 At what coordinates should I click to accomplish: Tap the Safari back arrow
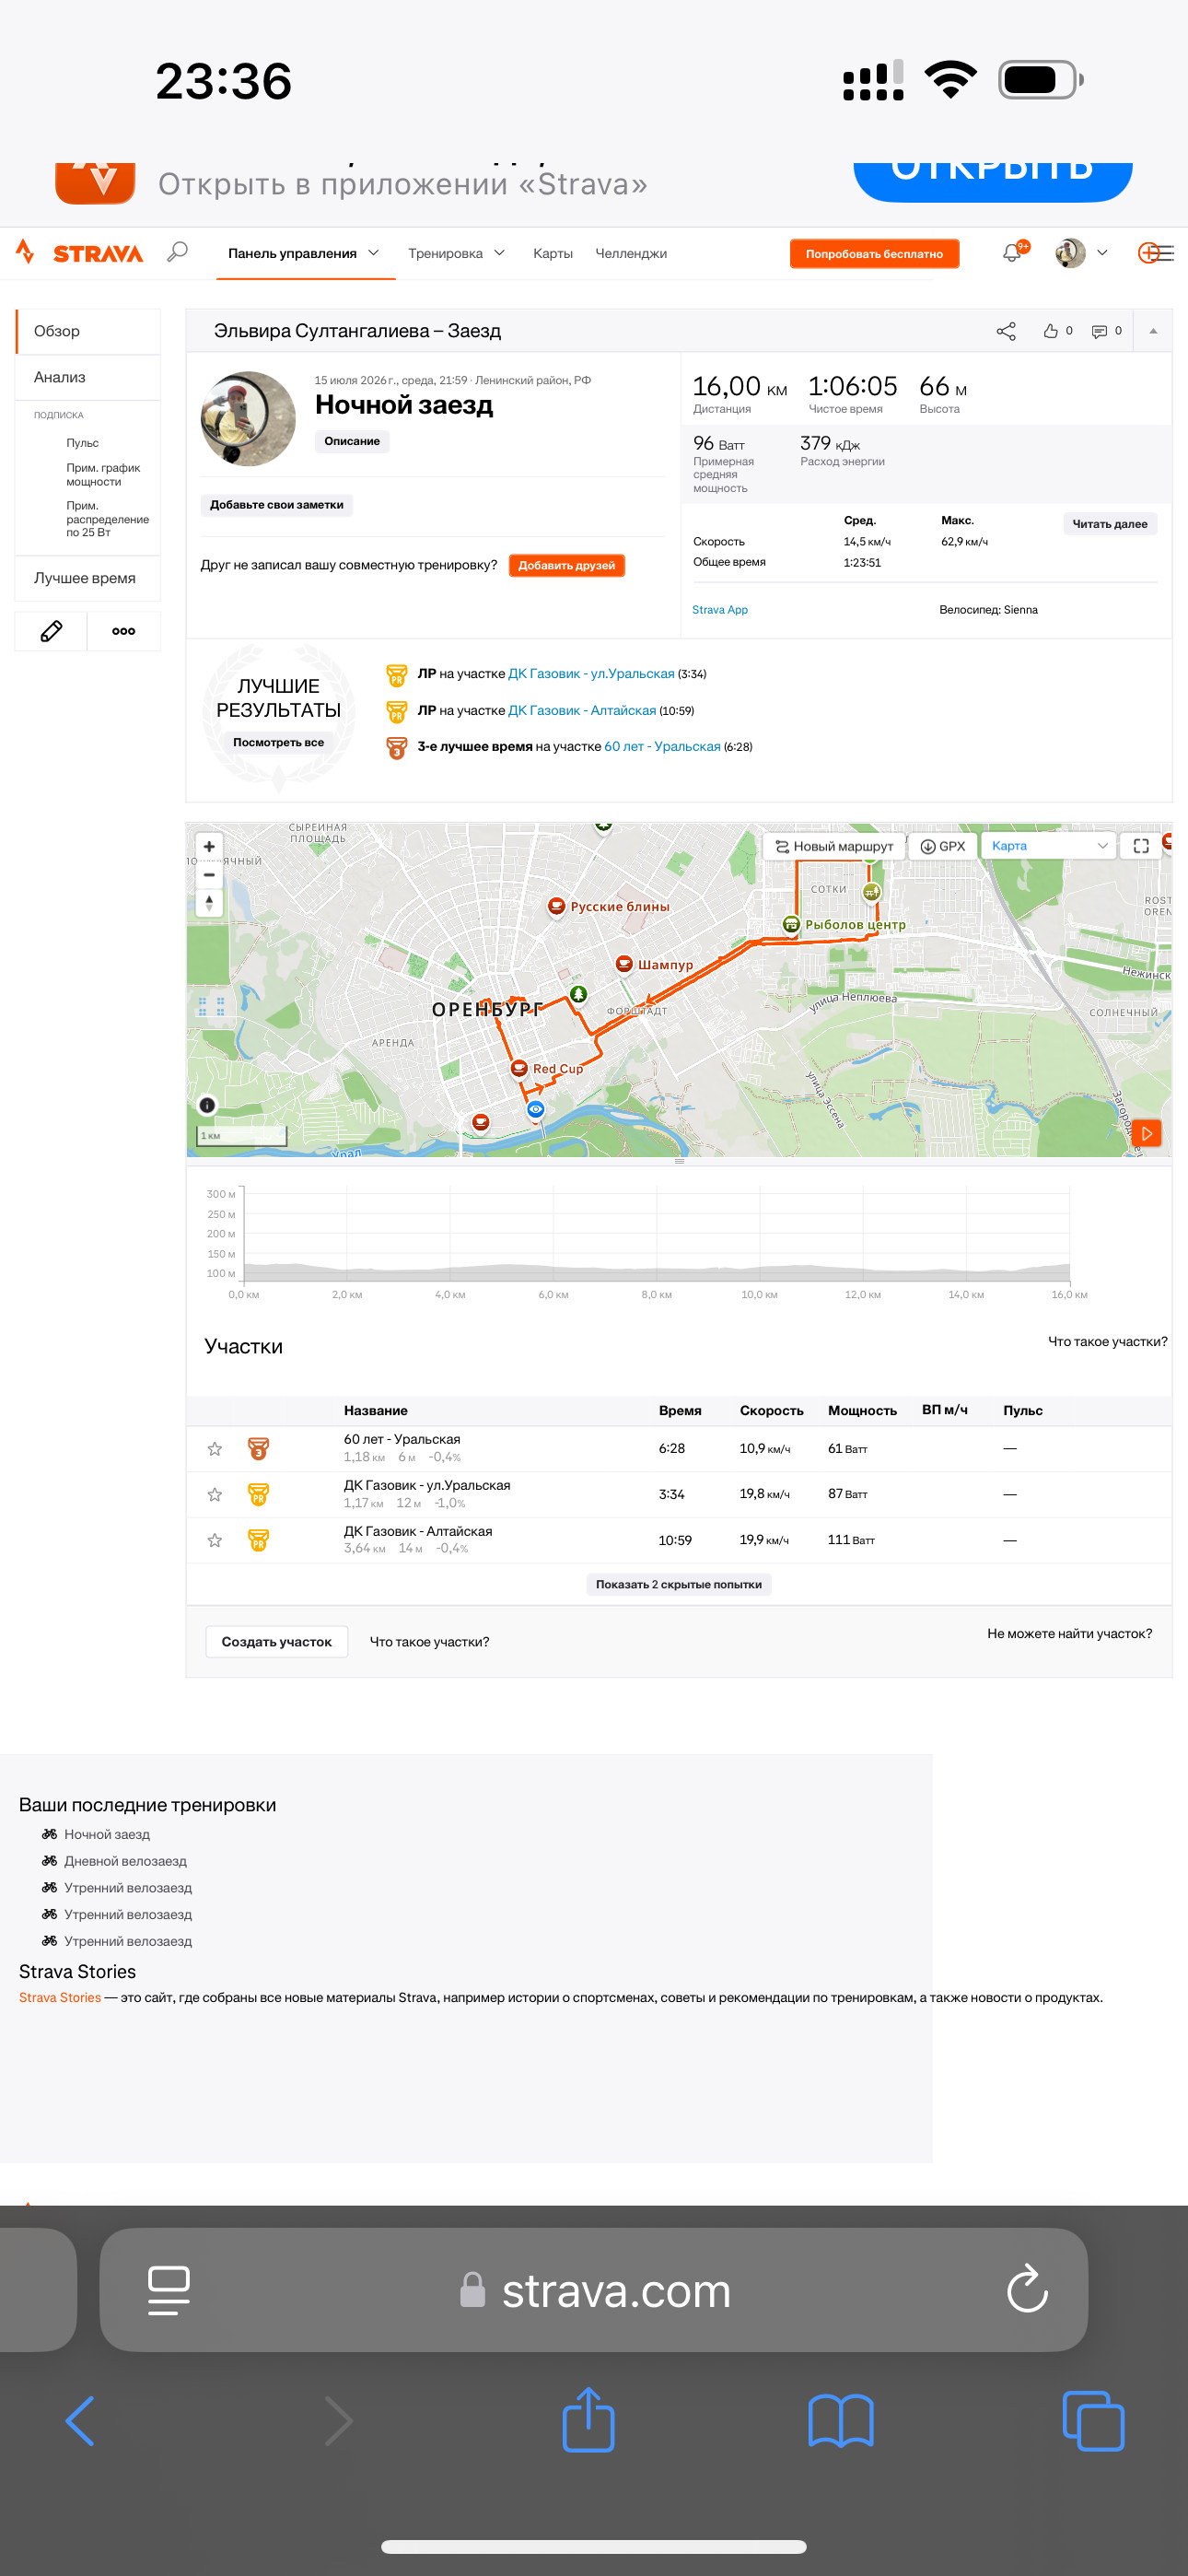tap(80, 2421)
